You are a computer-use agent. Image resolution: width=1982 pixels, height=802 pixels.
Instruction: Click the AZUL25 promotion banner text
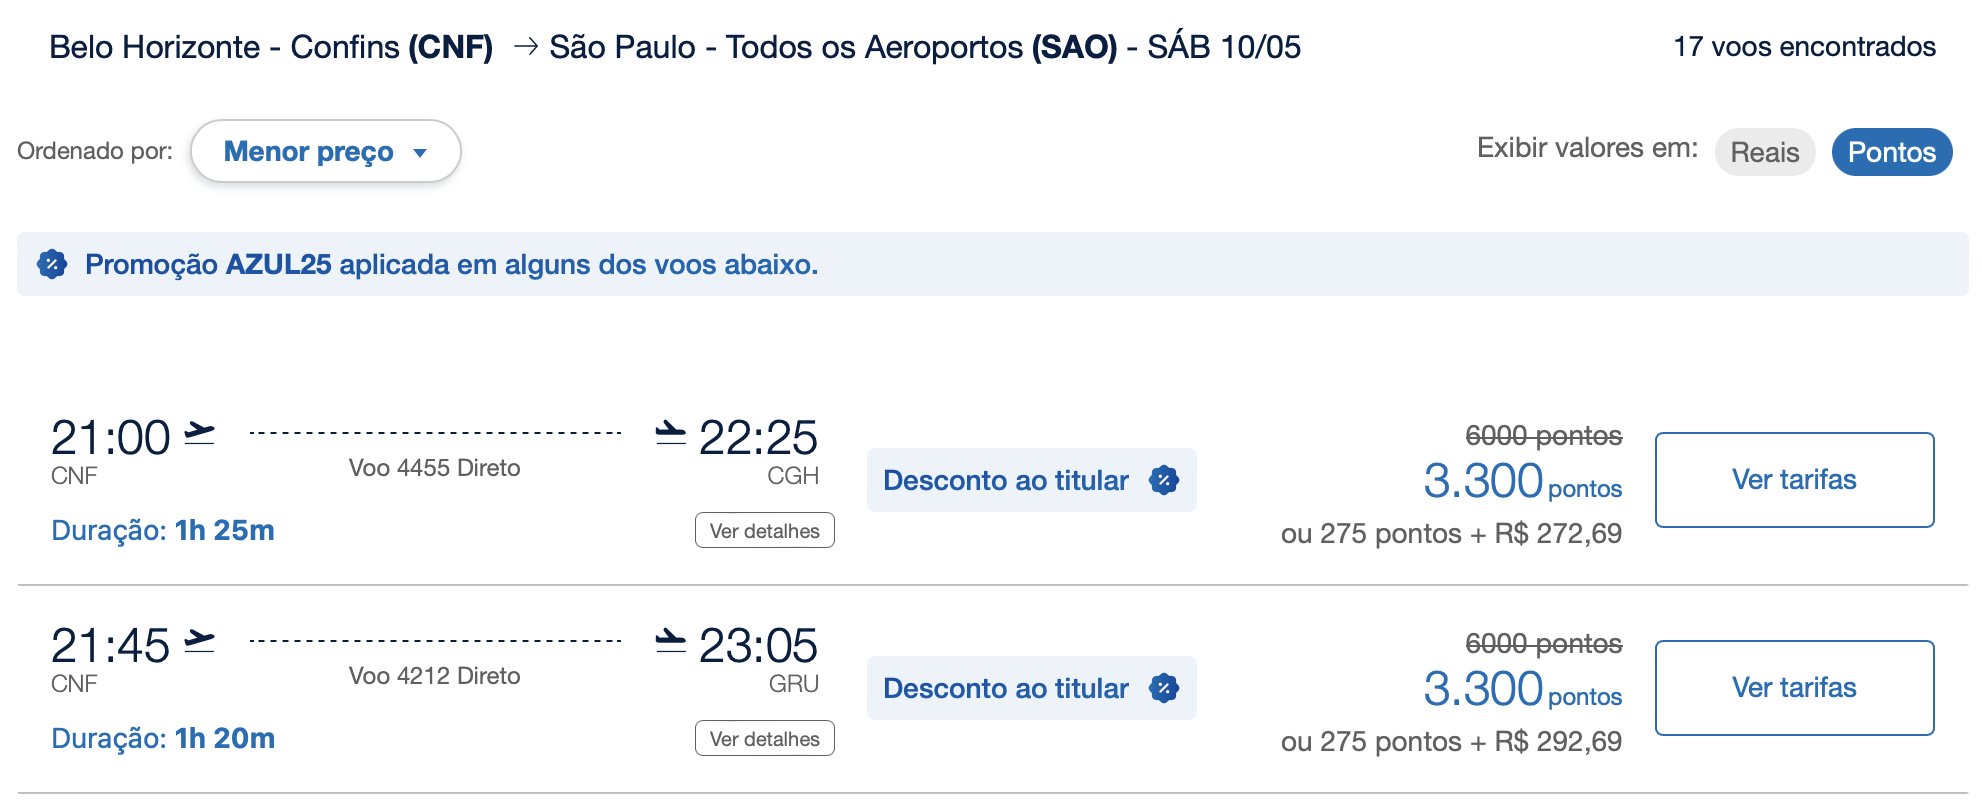click(452, 264)
